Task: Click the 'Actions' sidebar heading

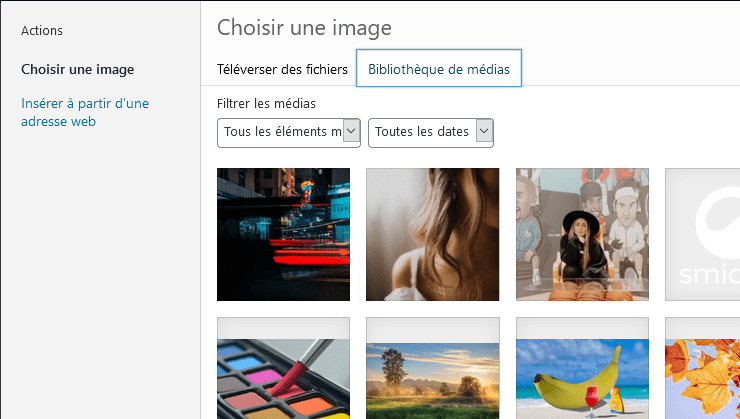Action: (x=42, y=30)
